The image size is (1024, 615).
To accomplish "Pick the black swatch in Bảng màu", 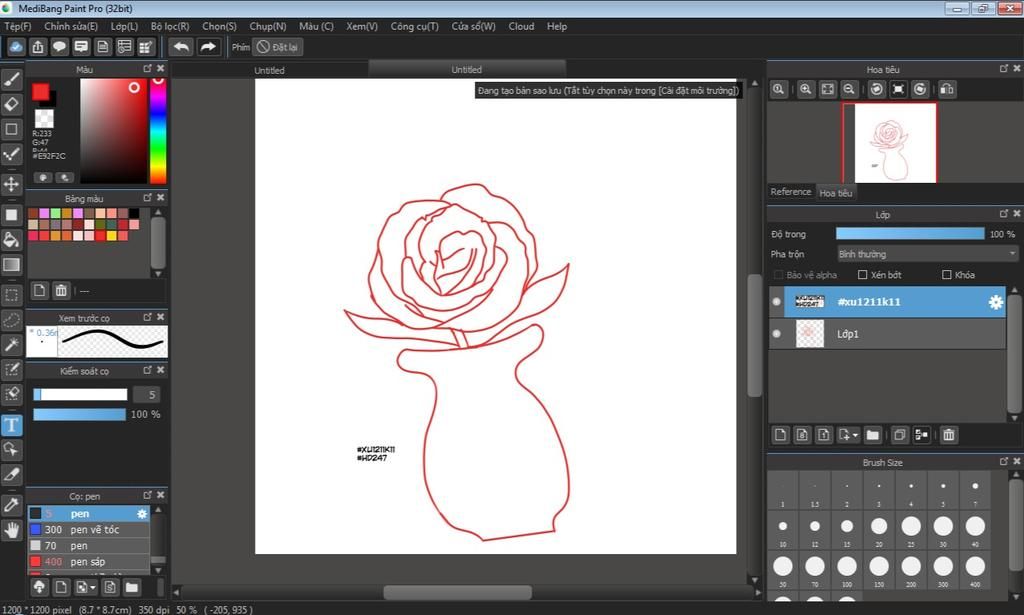I will pos(134,213).
